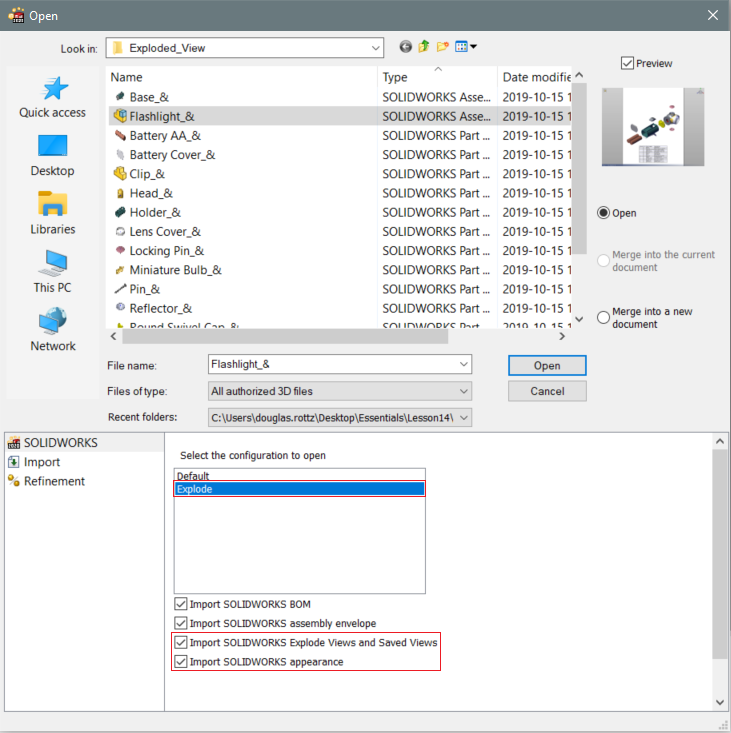731x733 pixels.
Task: Open the Desktop location icon
Action: (x=52, y=147)
